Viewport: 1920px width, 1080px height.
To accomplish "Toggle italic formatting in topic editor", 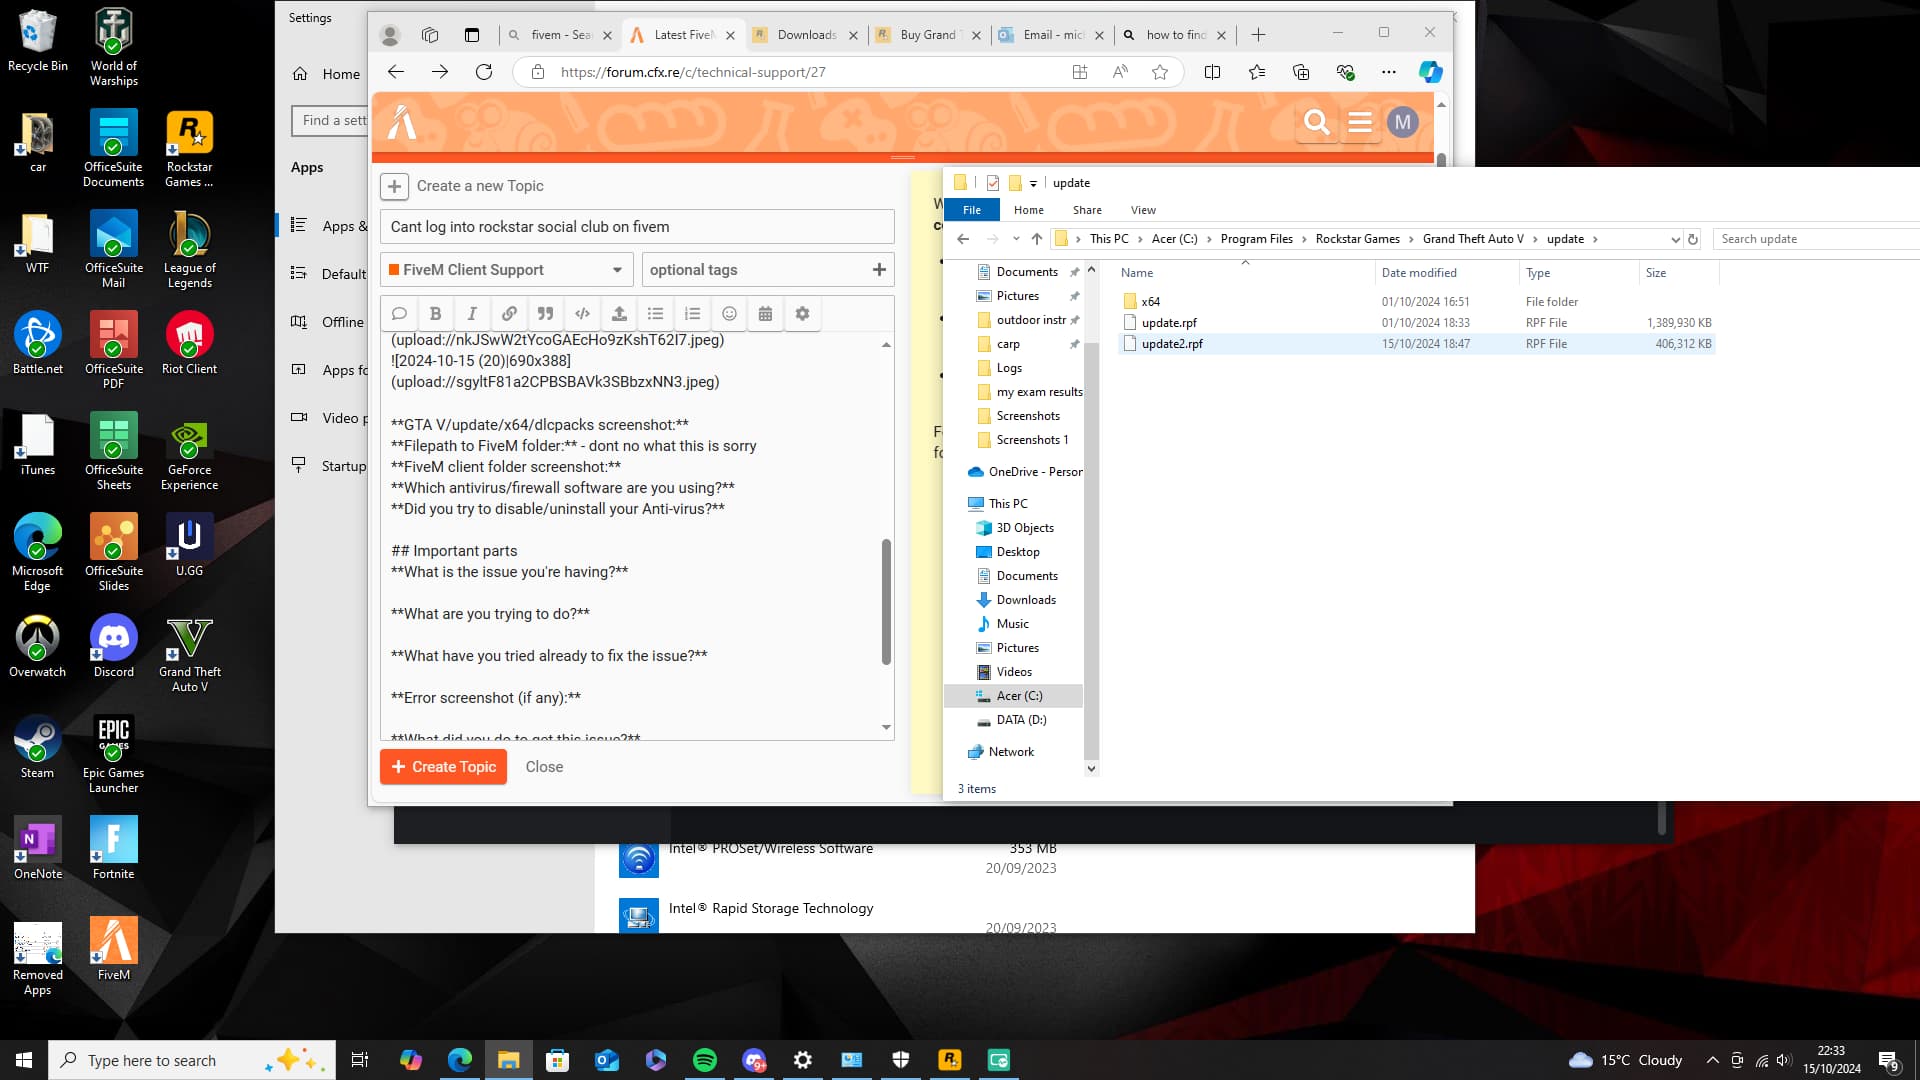I will 472,314.
